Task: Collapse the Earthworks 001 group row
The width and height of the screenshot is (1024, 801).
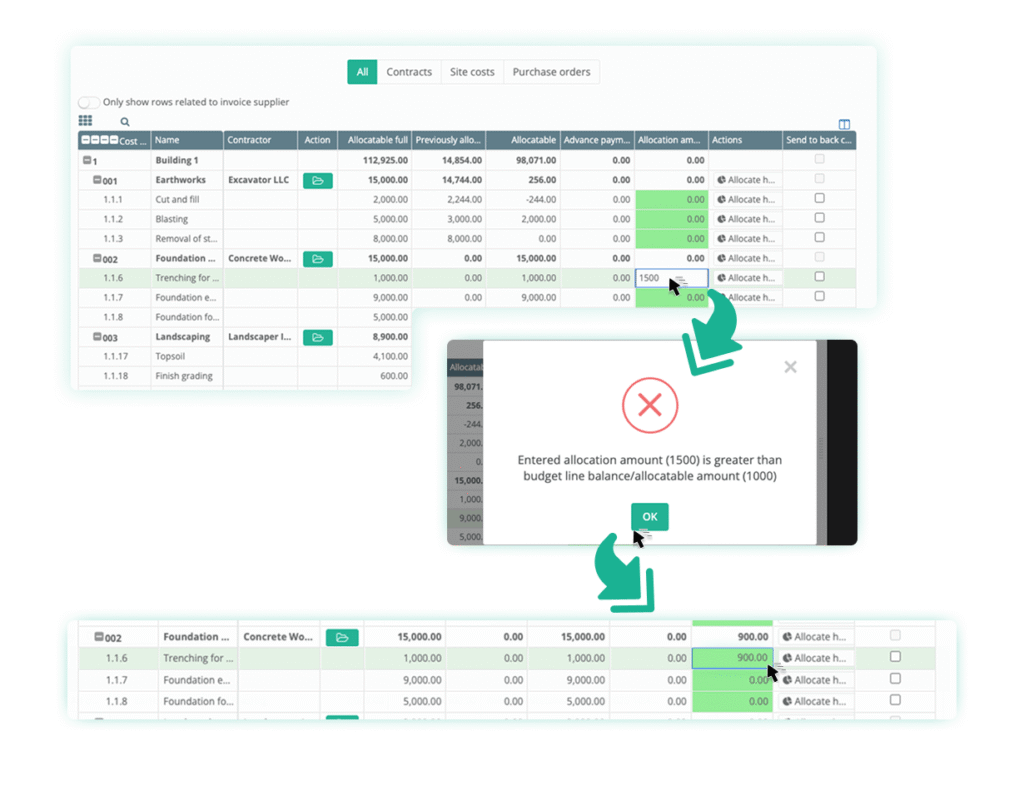Action: (96, 180)
